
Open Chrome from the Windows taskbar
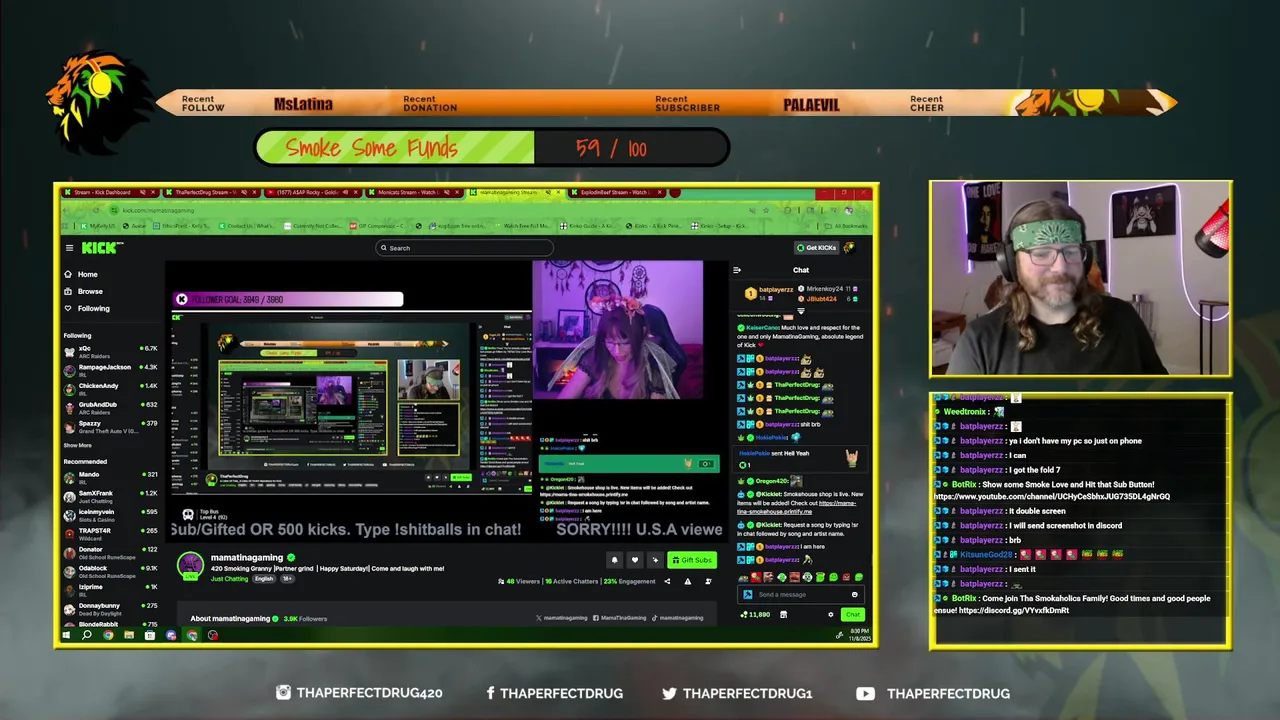tap(108, 635)
